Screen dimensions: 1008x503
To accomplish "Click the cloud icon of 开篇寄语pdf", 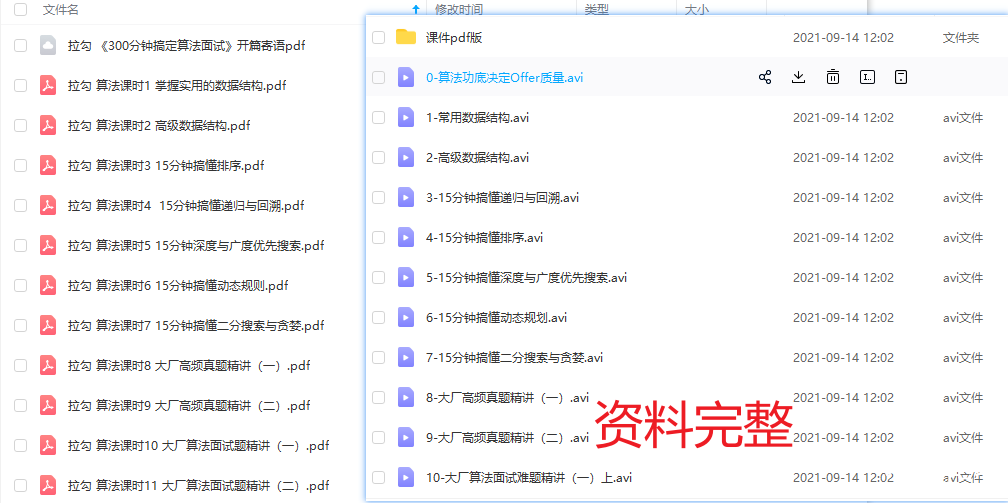I will click(x=48, y=46).
